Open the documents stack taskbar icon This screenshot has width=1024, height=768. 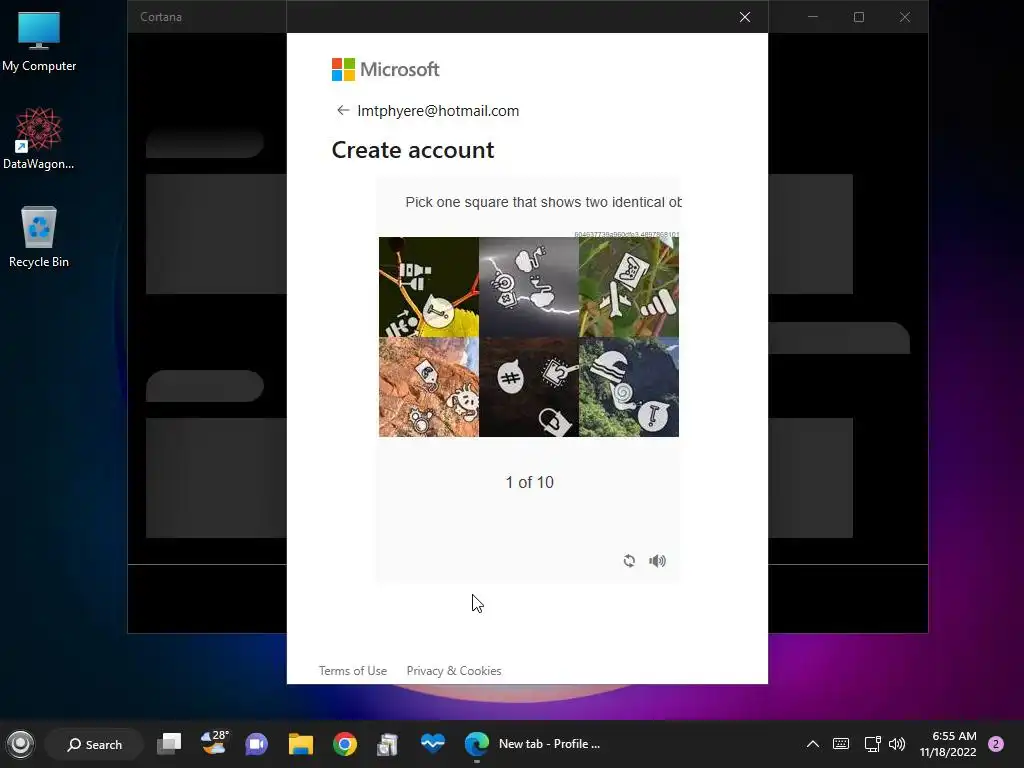pyautogui.click(x=388, y=744)
